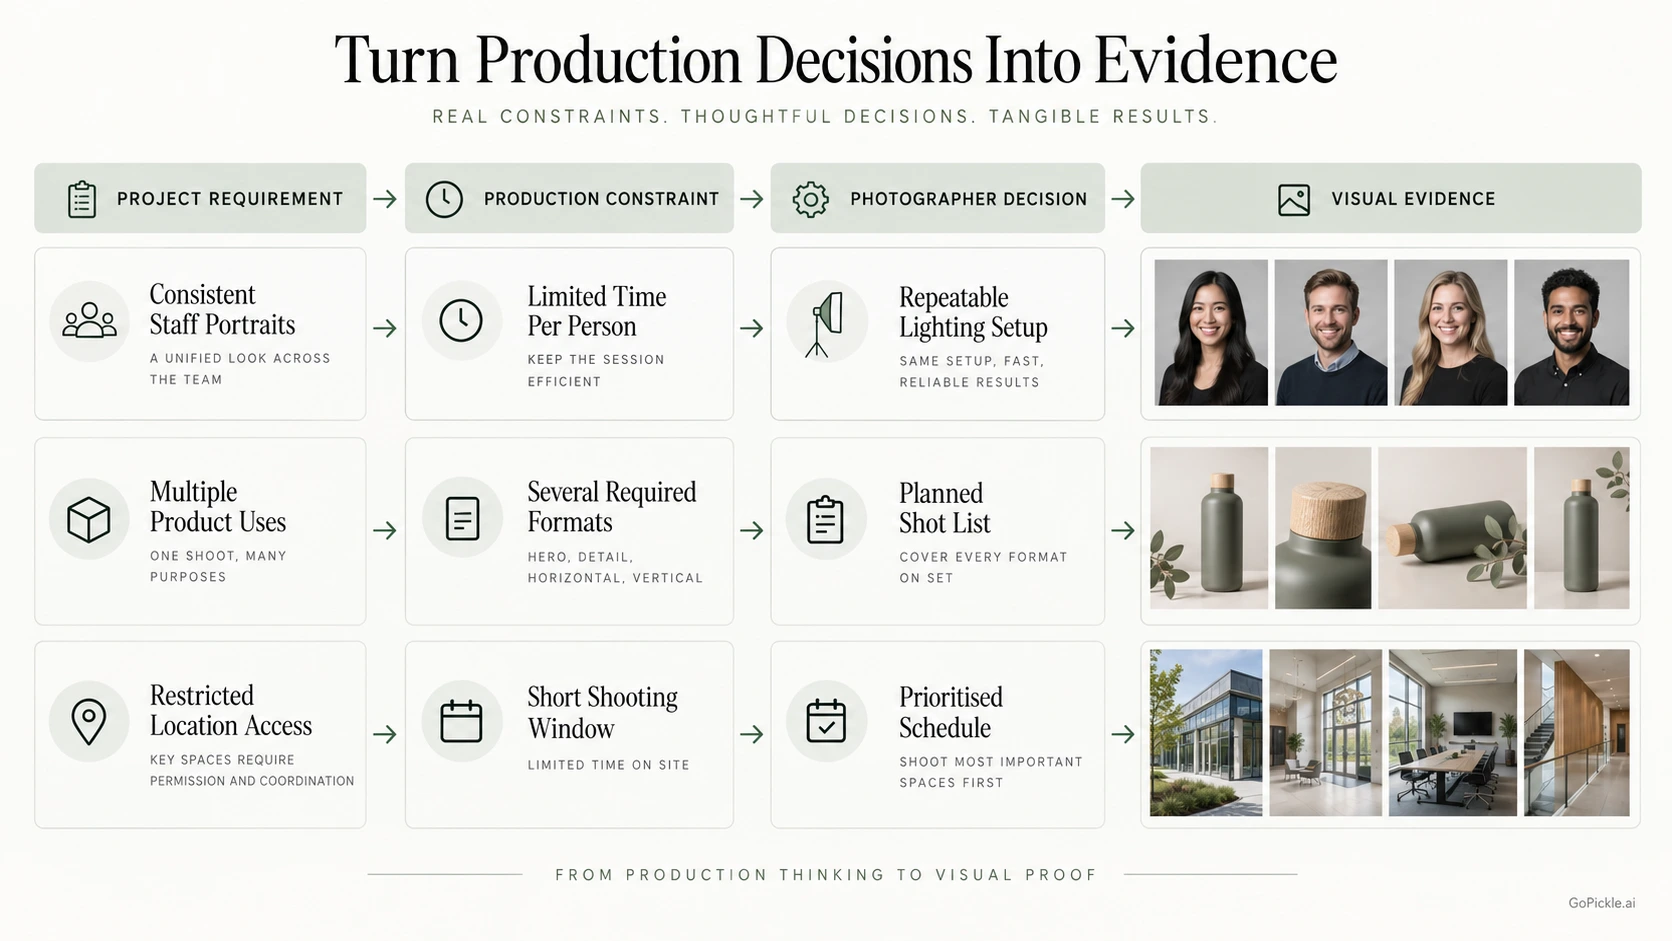The image size is (1672, 941).
Task: Click the cube icon in Multiple Product Uses card
Action: [x=88, y=520]
